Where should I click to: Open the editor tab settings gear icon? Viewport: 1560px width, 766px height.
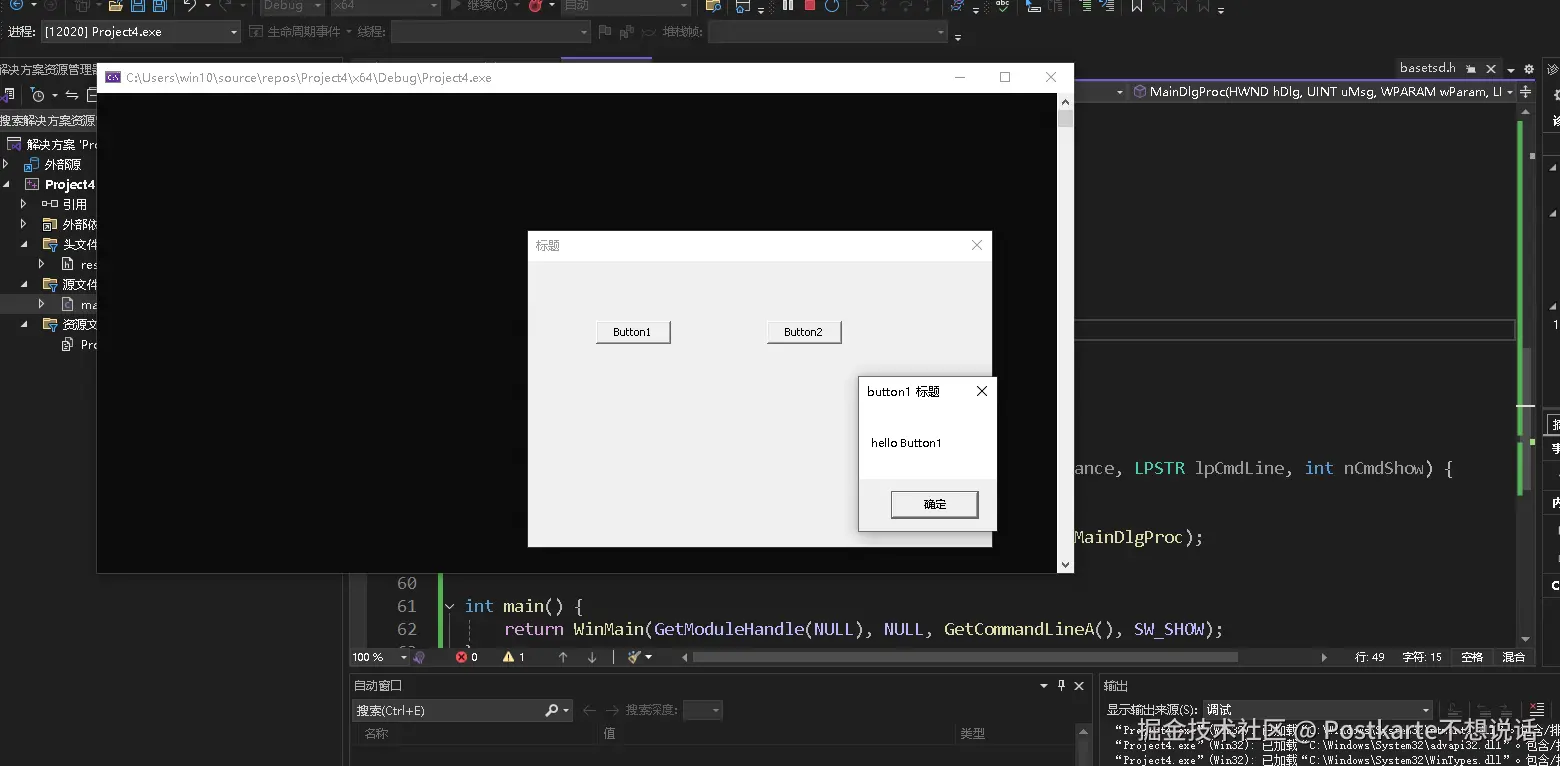click(1529, 69)
